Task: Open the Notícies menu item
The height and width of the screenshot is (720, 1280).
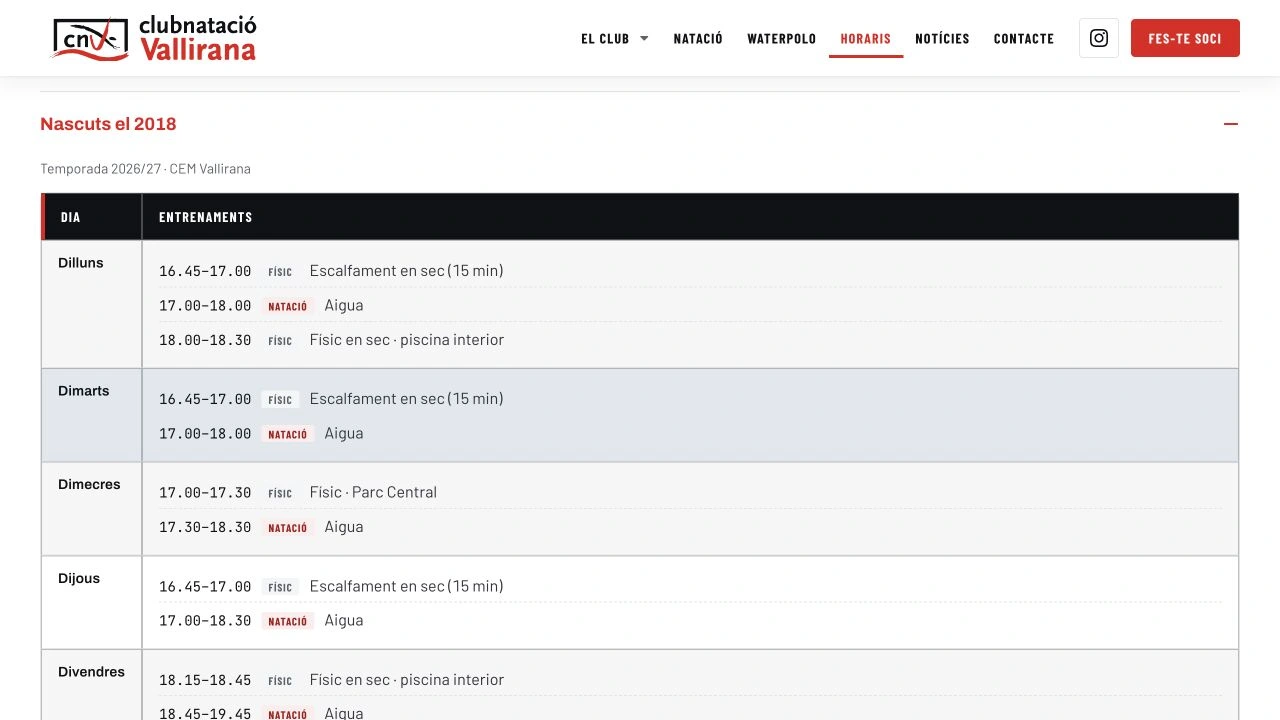Action: [x=942, y=38]
